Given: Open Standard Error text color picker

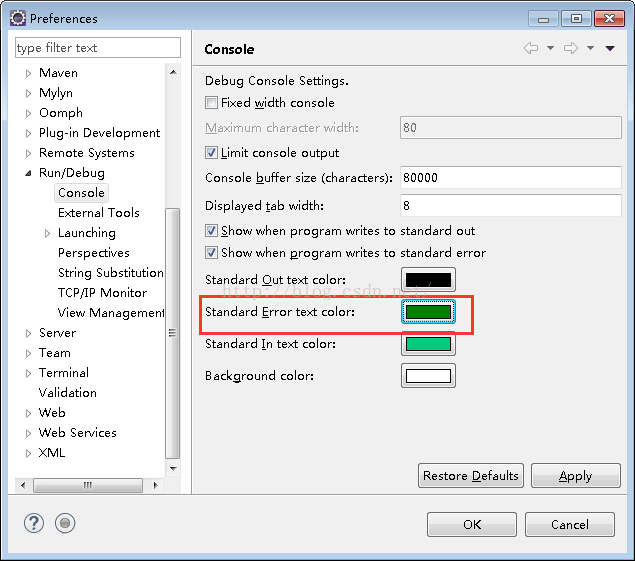Looking at the screenshot, I should (x=428, y=311).
